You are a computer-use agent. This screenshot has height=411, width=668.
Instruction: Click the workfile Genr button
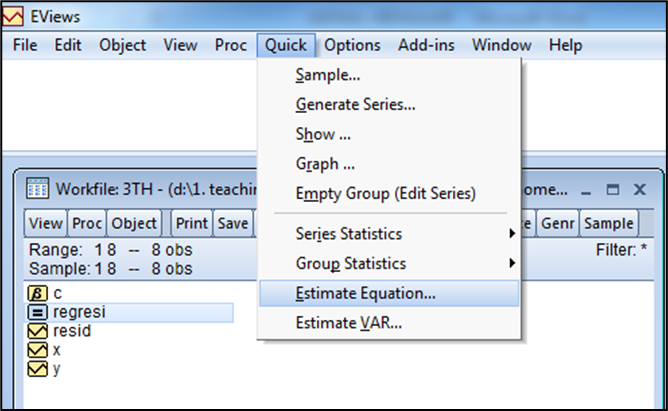[558, 223]
